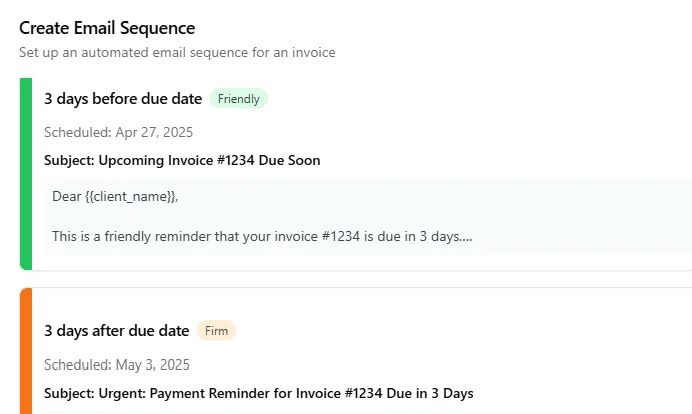Click the 'Dear {{client_name}},' greeting line
692x414 pixels.
[115, 196]
